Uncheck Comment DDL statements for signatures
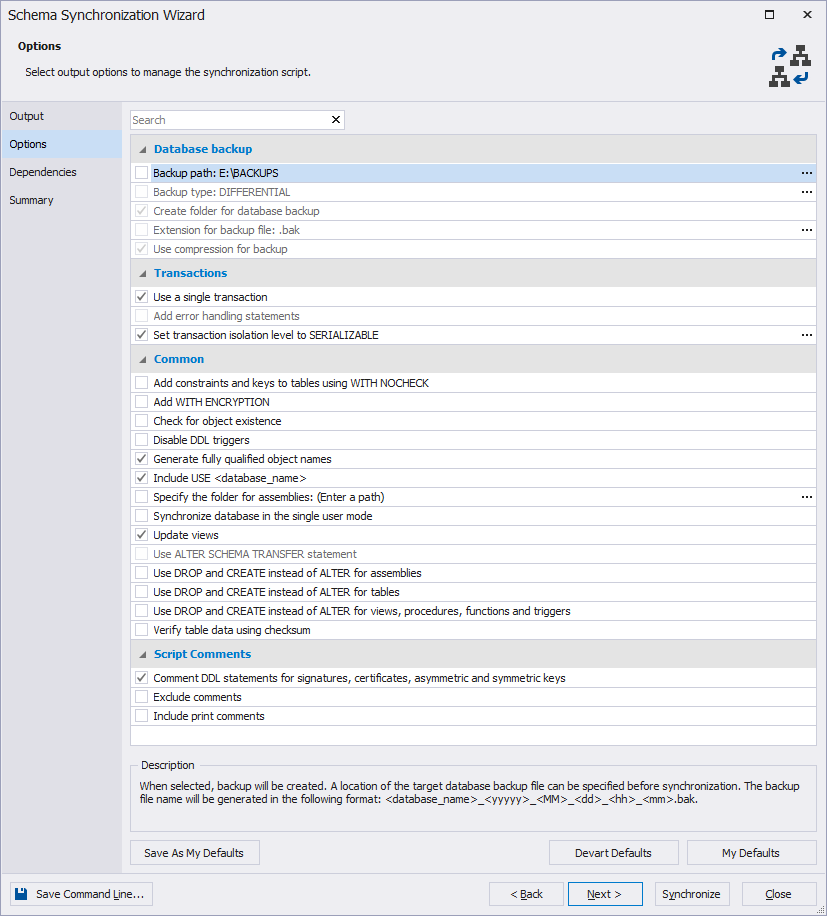Viewport: 827px width, 916px height. pyautogui.click(x=141, y=678)
